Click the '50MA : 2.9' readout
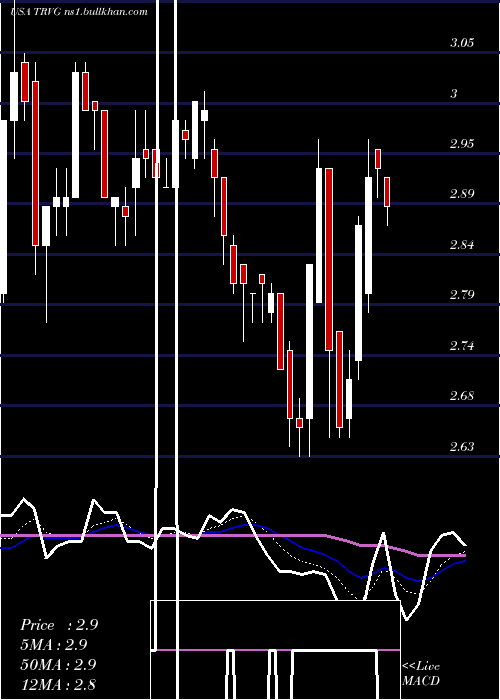500x700 pixels. [58, 664]
